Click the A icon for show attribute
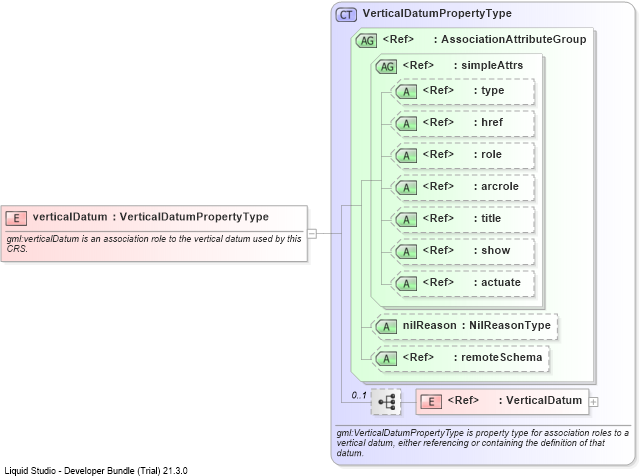This screenshot has height=476, width=640. (406, 252)
